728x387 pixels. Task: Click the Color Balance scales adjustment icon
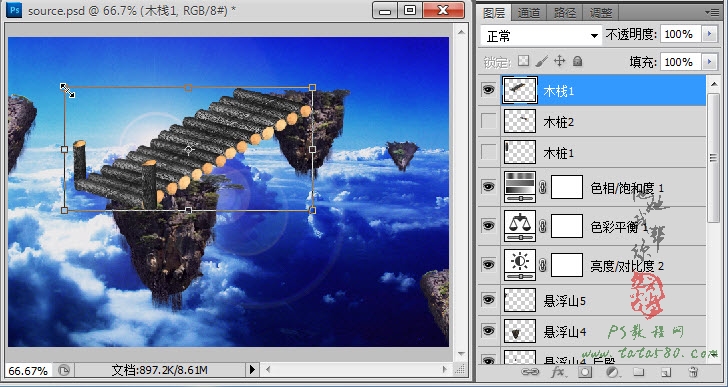point(520,226)
